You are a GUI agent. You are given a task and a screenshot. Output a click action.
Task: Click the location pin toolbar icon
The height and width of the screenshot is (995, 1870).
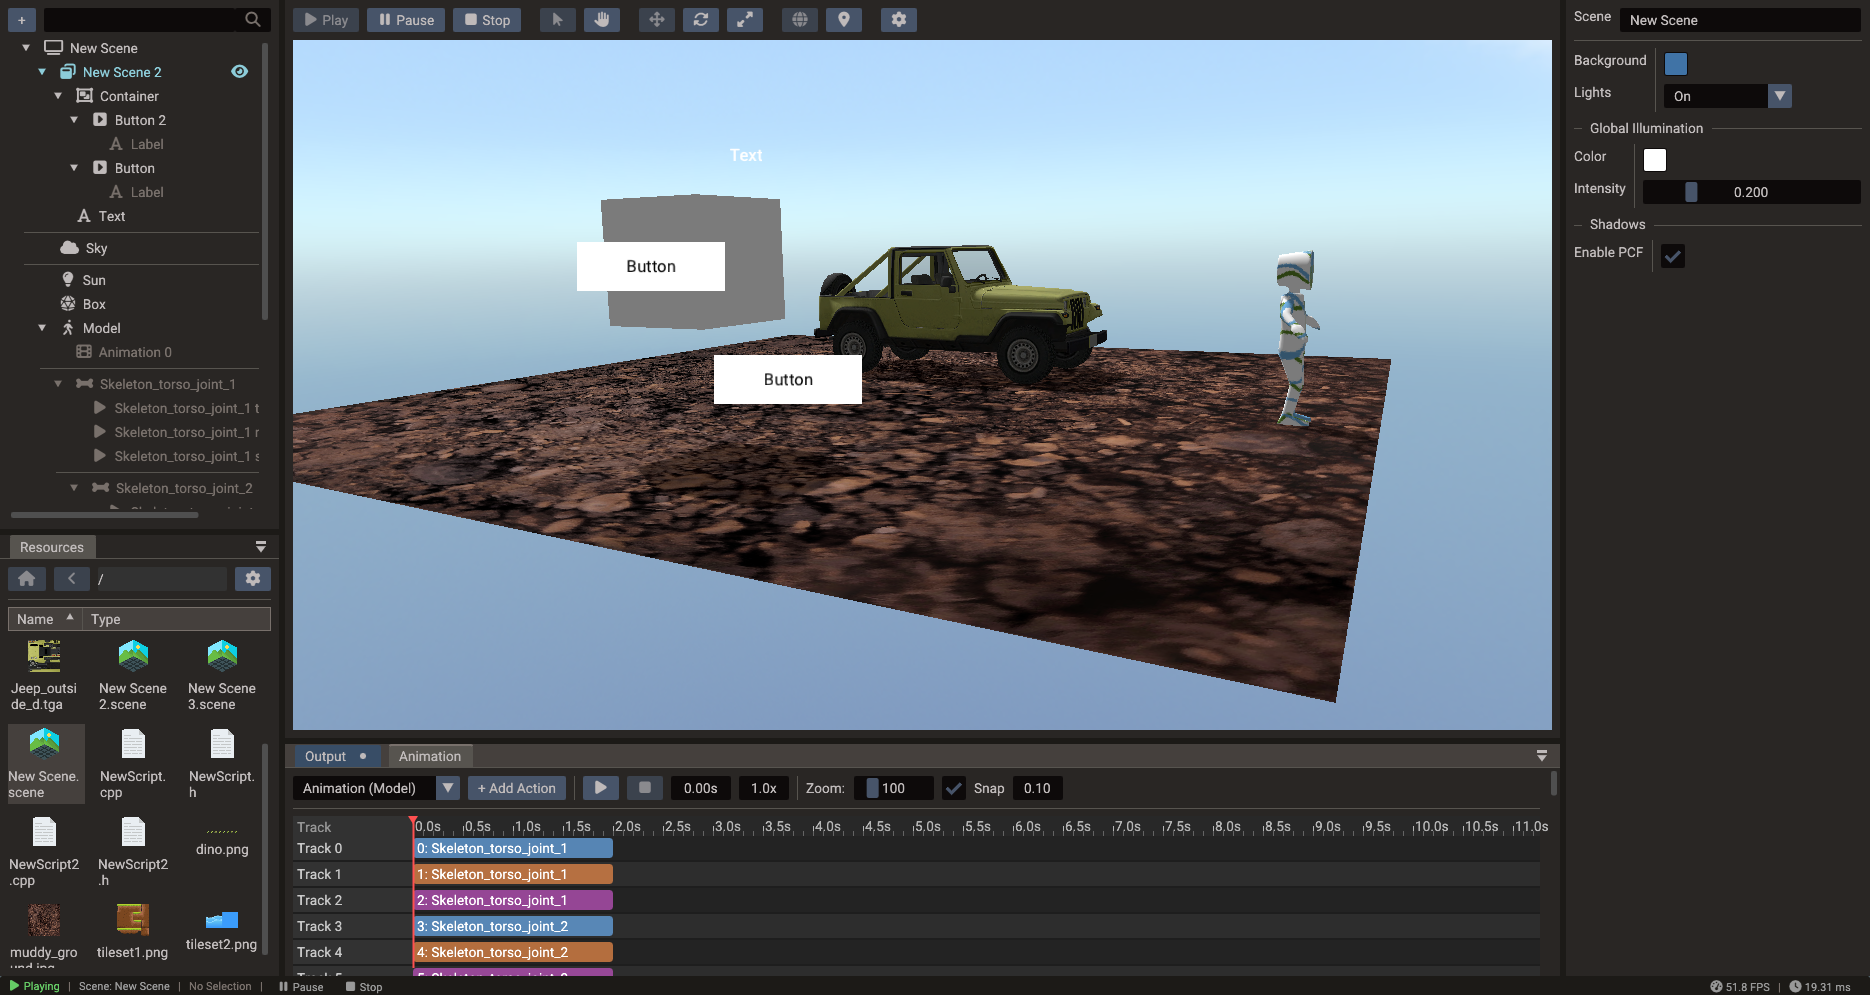pos(844,20)
